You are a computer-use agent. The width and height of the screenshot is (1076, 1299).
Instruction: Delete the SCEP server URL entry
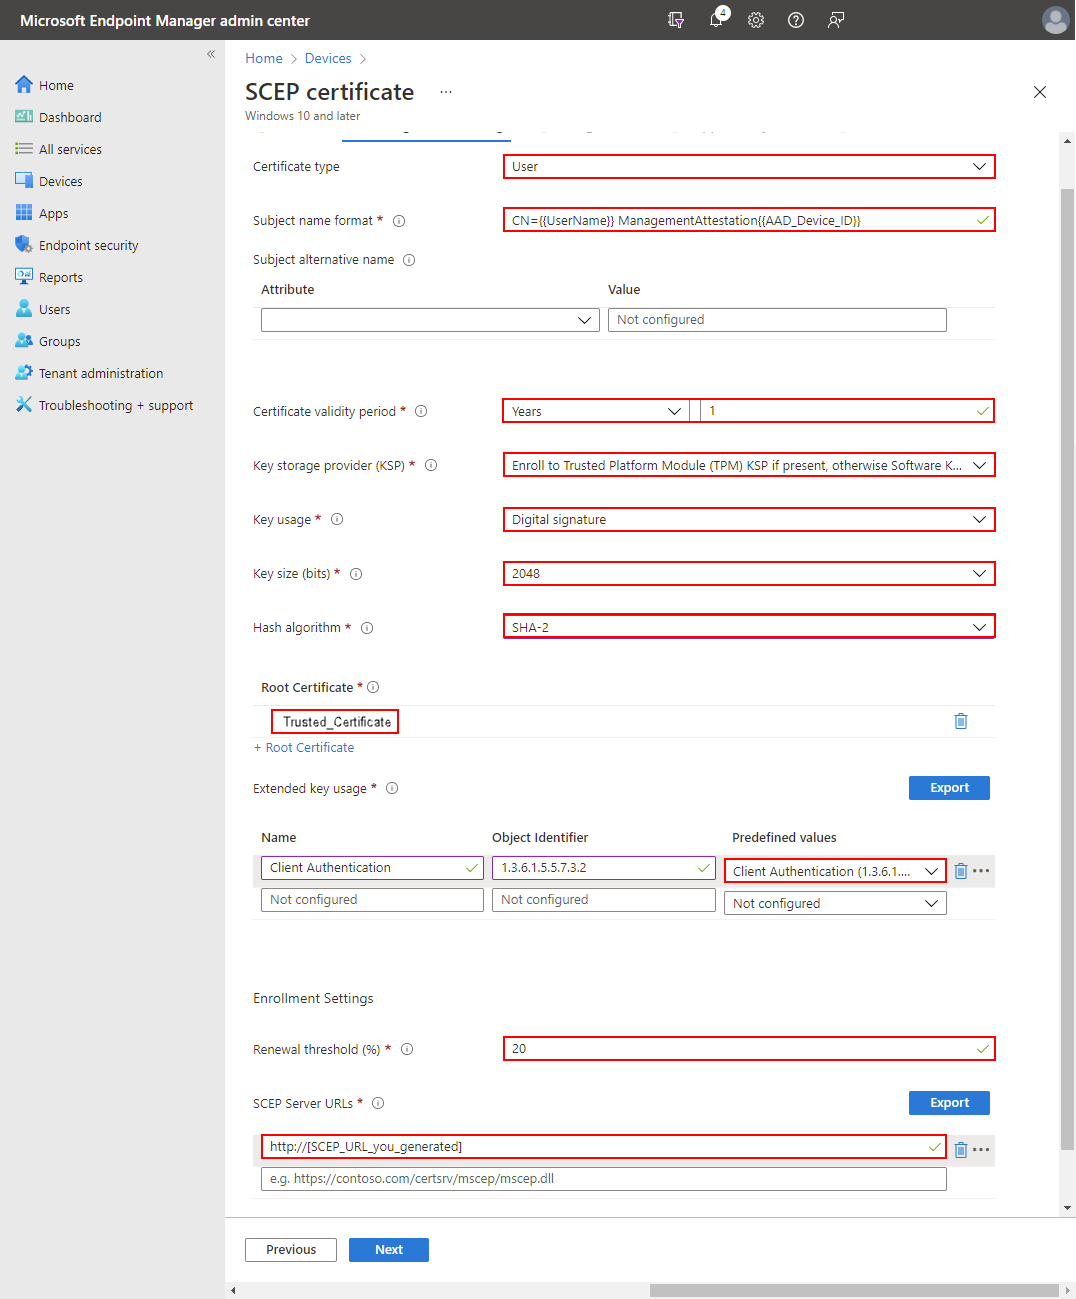pyautogui.click(x=961, y=1150)
